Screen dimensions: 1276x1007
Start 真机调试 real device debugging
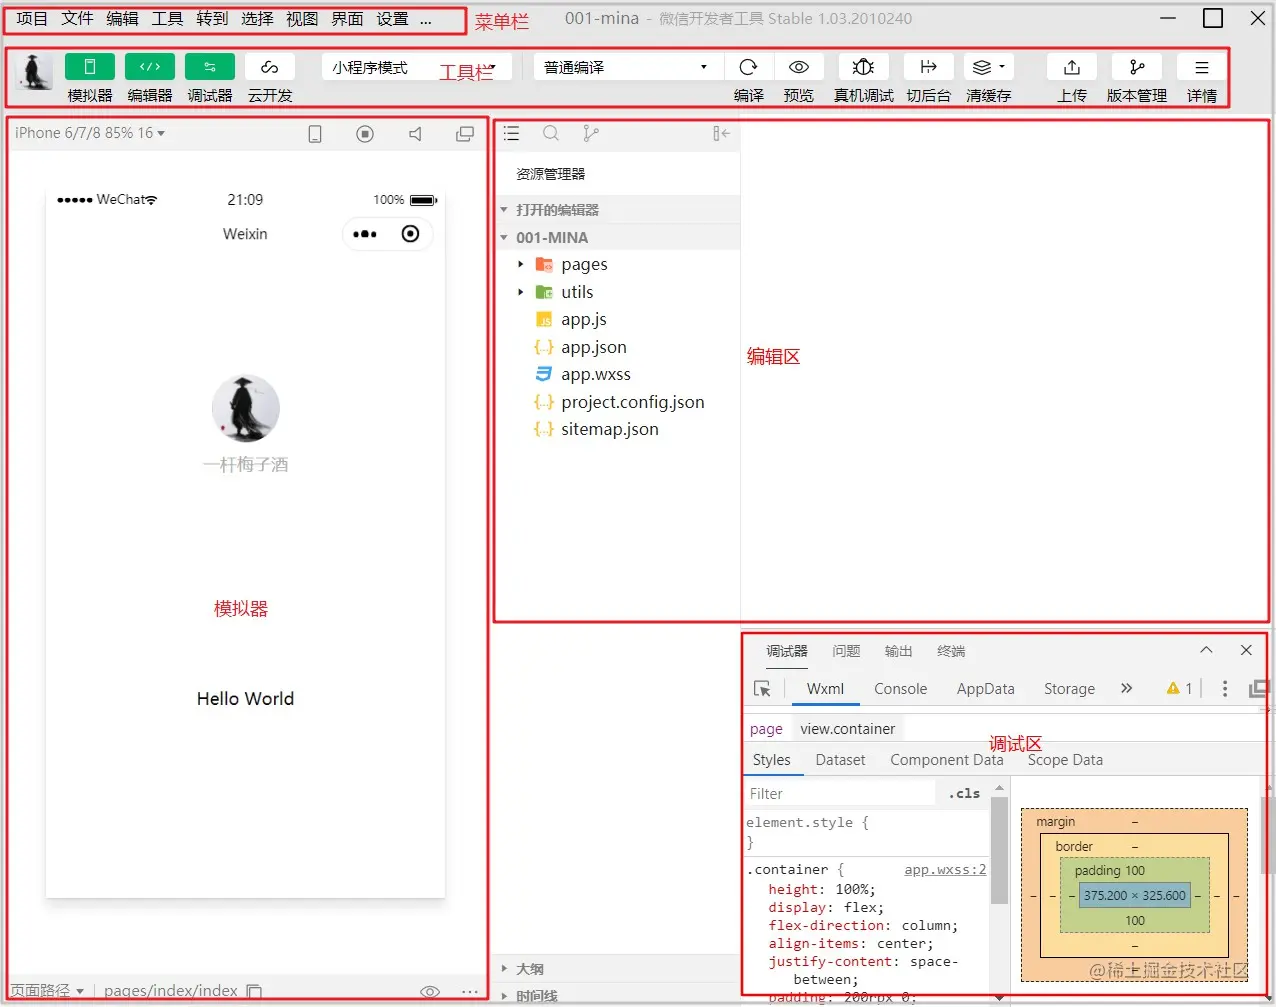pyautogui.click(x=863, y=67)
